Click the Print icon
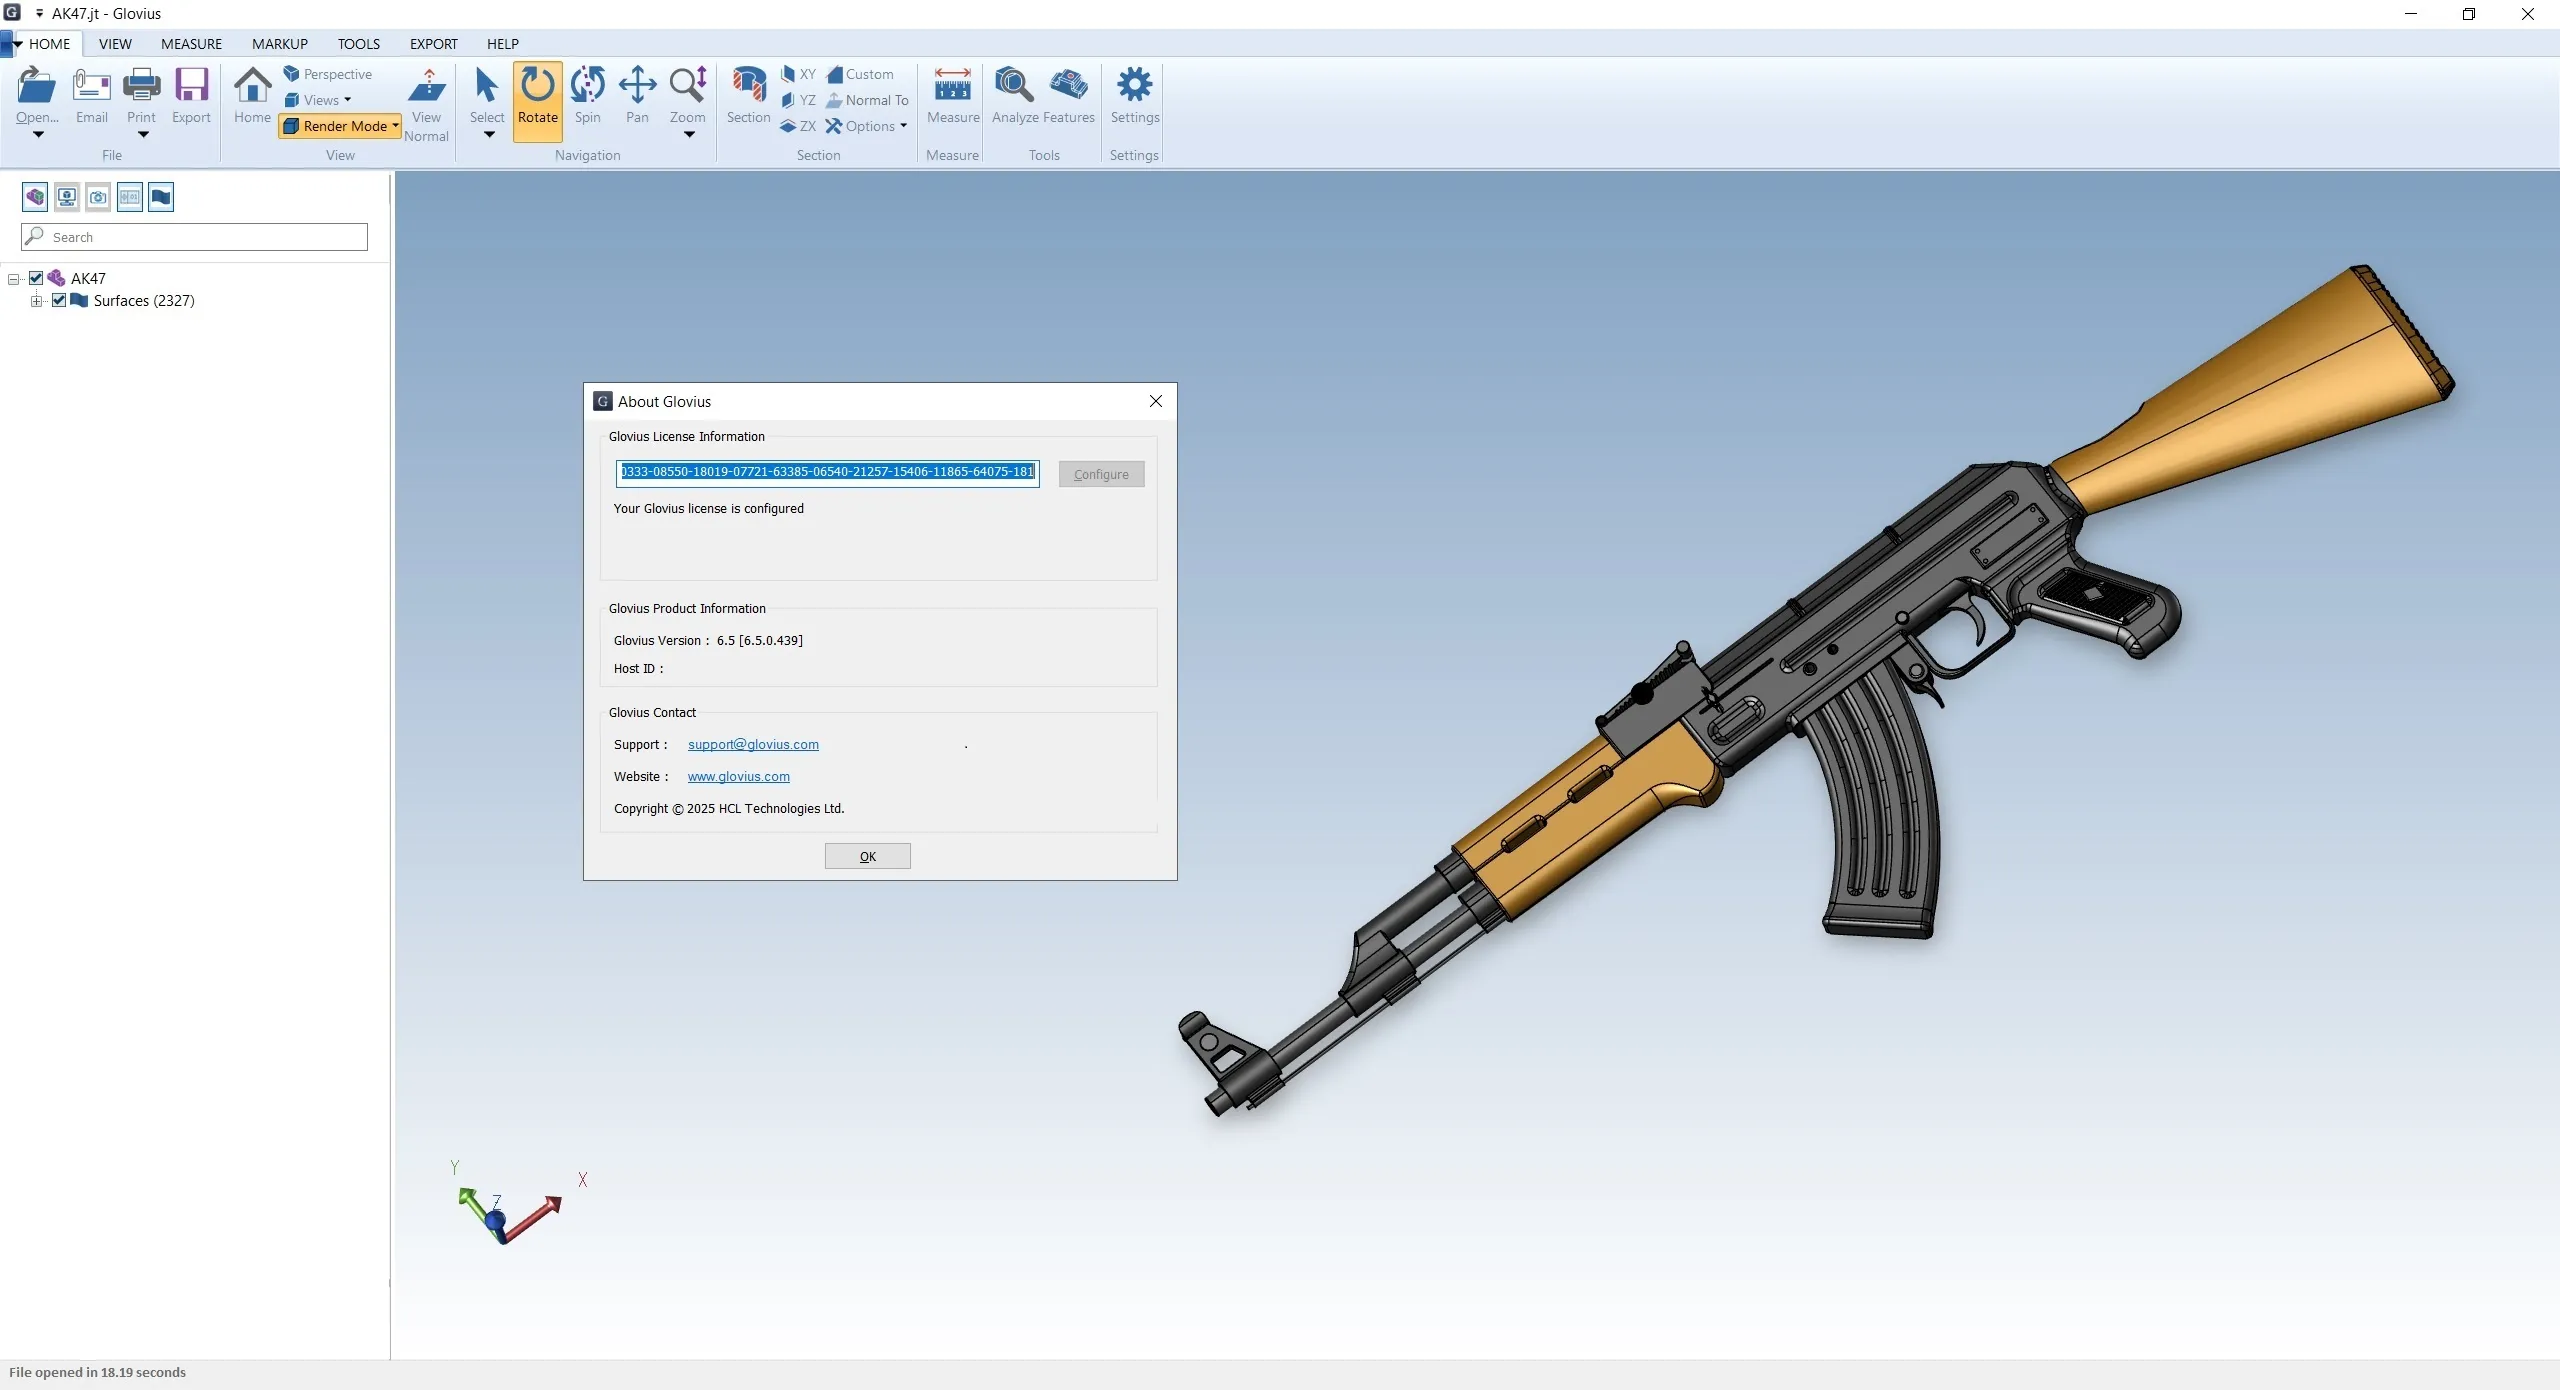The width and height of the screenshot is (2560, 1390). [x=142, y=86]
